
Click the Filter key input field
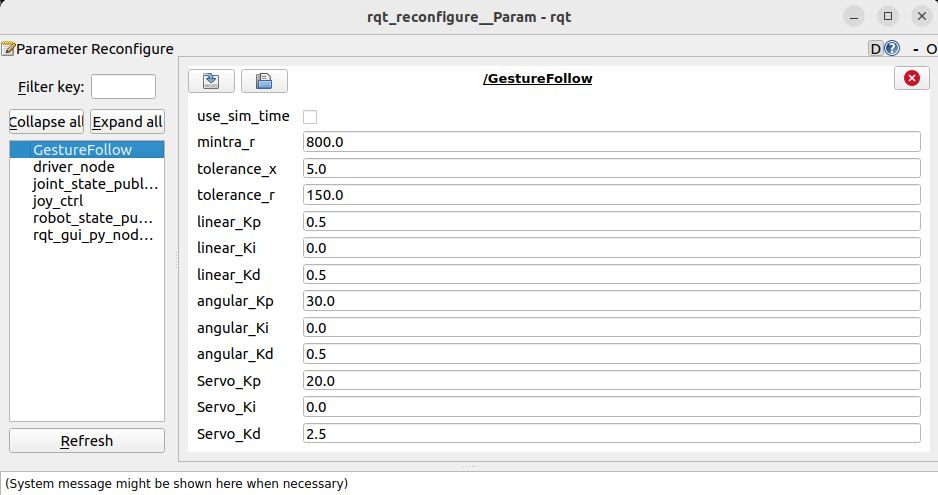(123, 87)
